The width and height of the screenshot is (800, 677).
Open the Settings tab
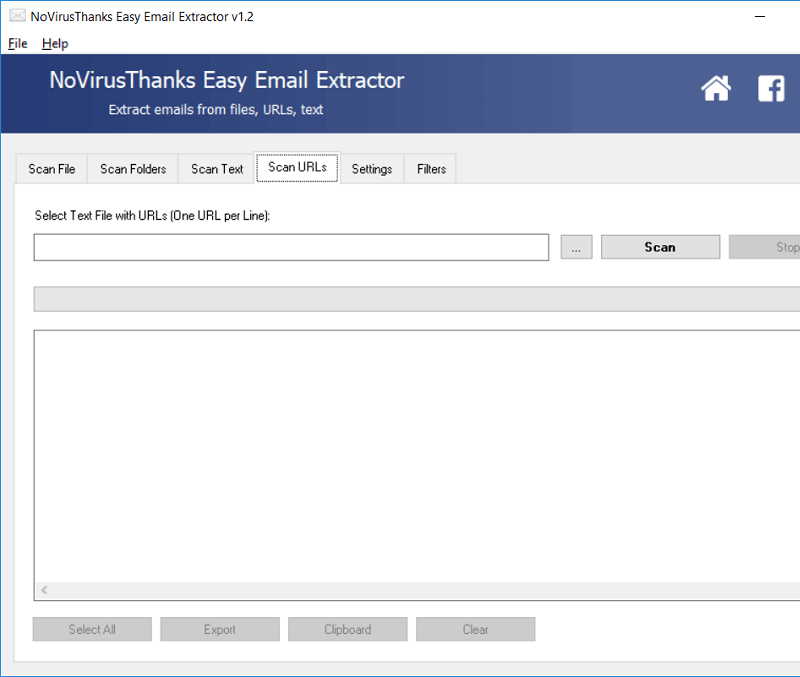click(371, 169)
